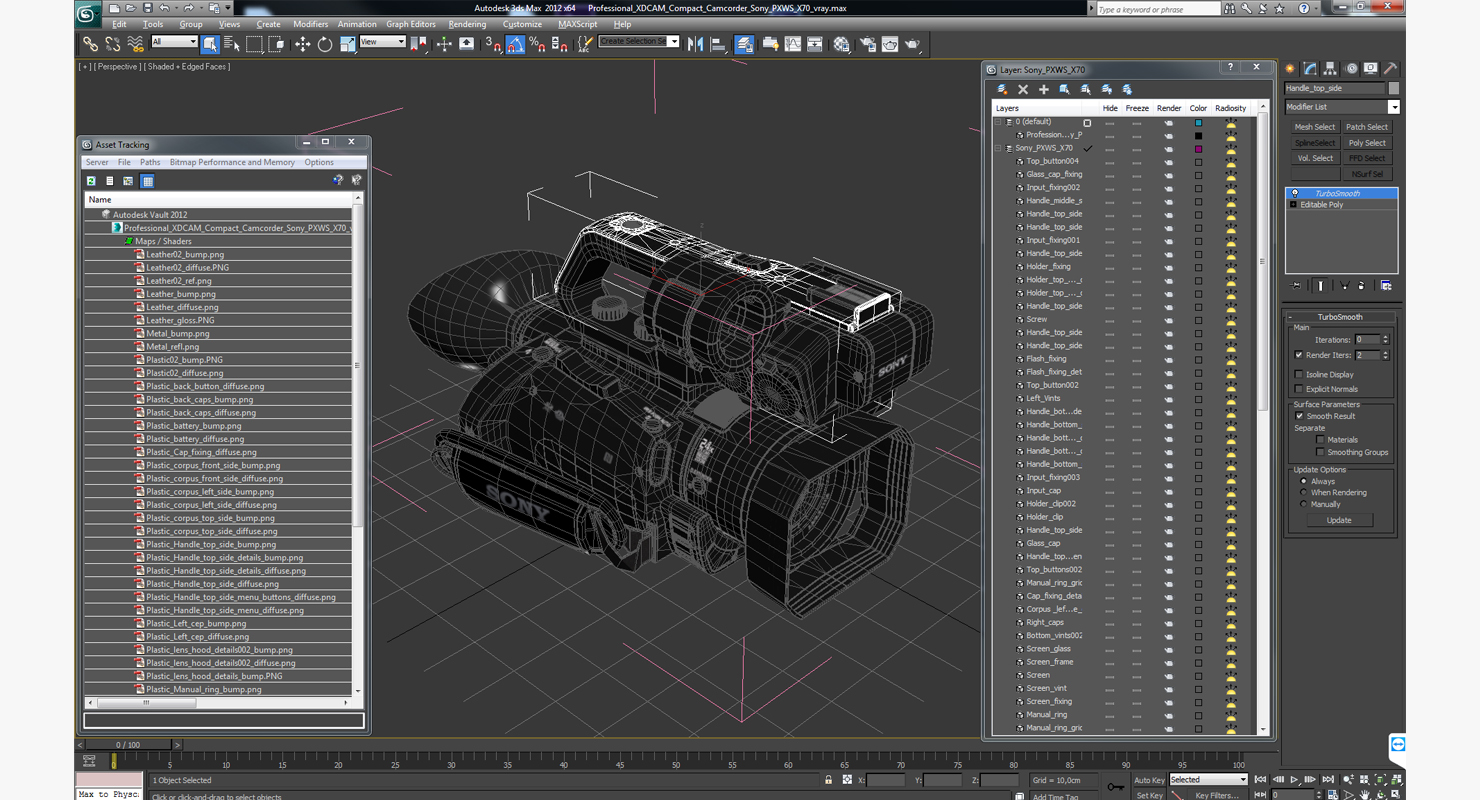Delete highlighted layer icon in Layer dialog
The width and height of the screenshot is (1480, 800).
click(1023, 89)
